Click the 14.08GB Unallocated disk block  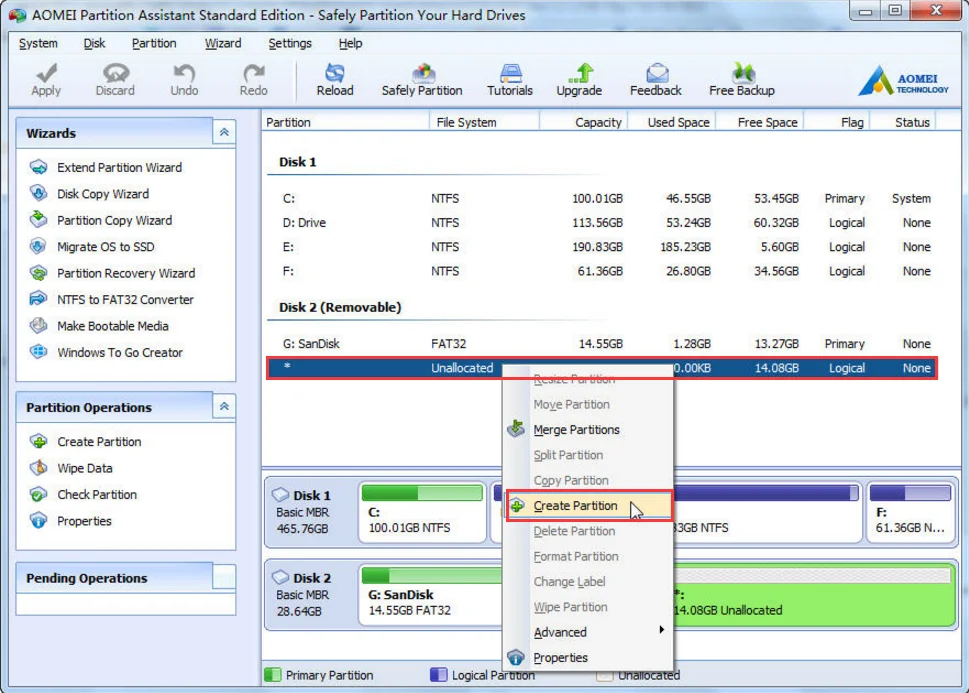point(814,594)
